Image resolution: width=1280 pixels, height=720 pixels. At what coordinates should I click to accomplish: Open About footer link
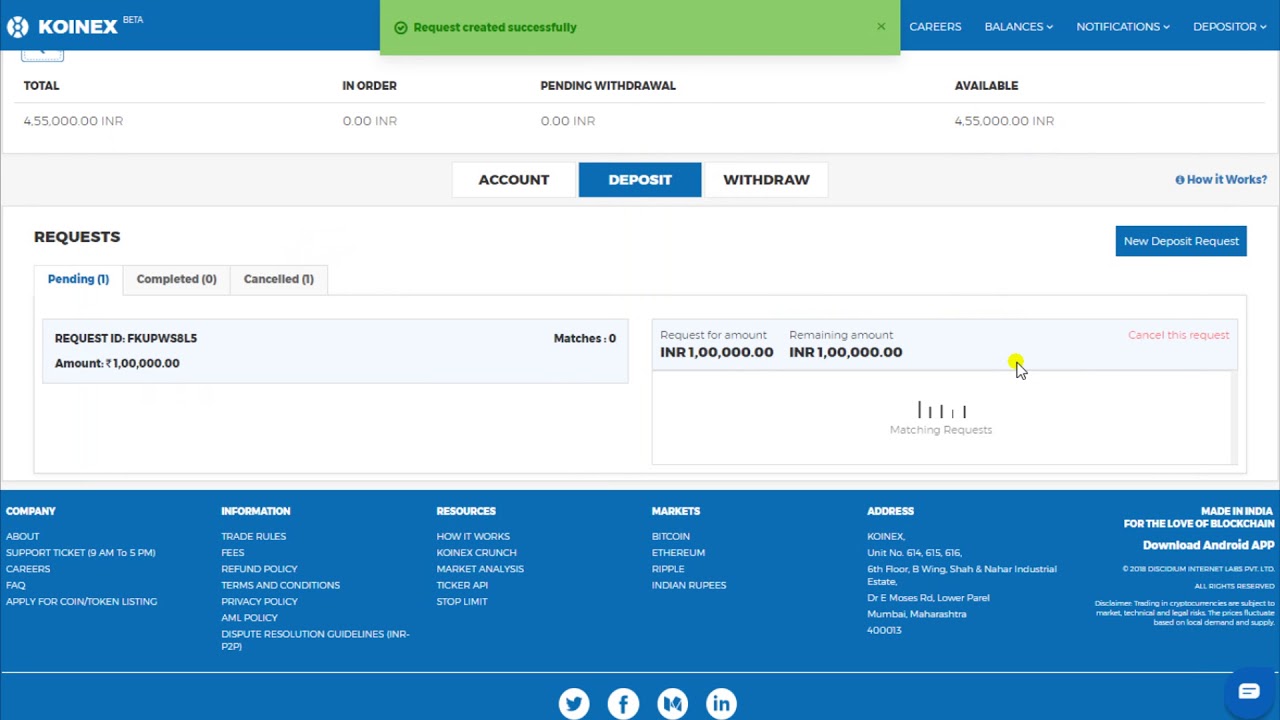point(23,536)
